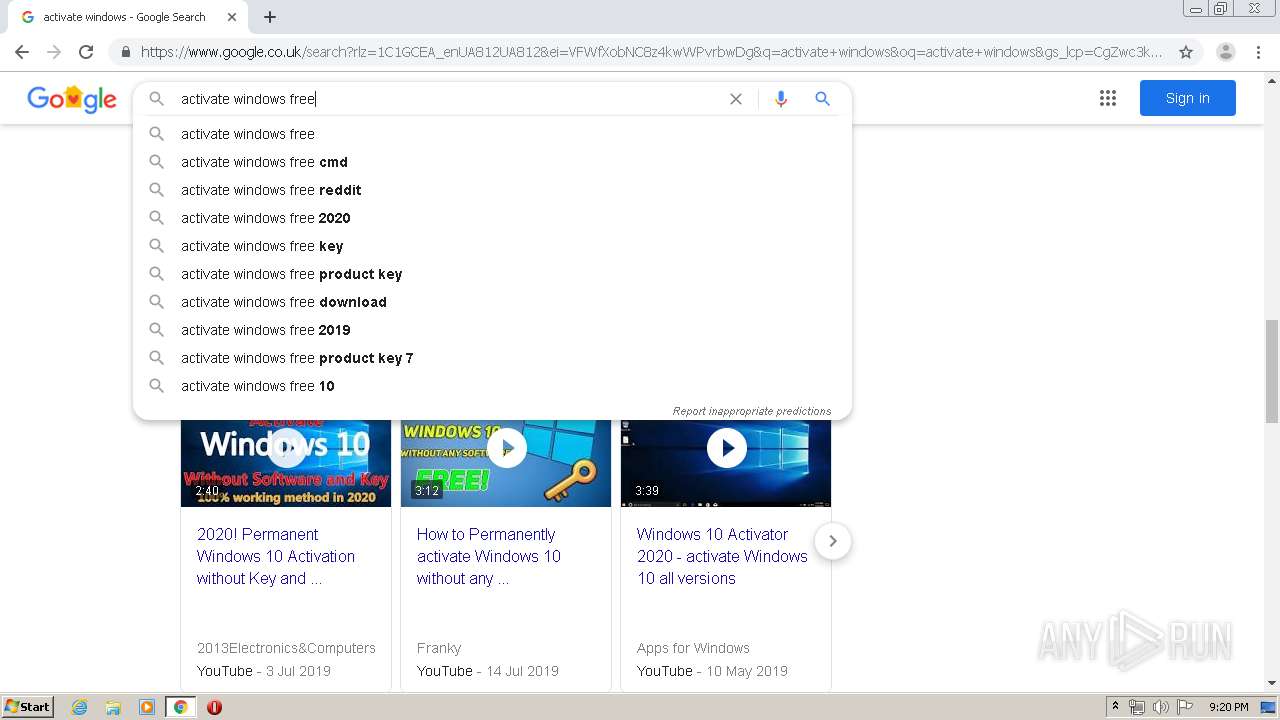
Task: Open 'How to Permanently activate Windows 10' link
Action: (489, 556)
